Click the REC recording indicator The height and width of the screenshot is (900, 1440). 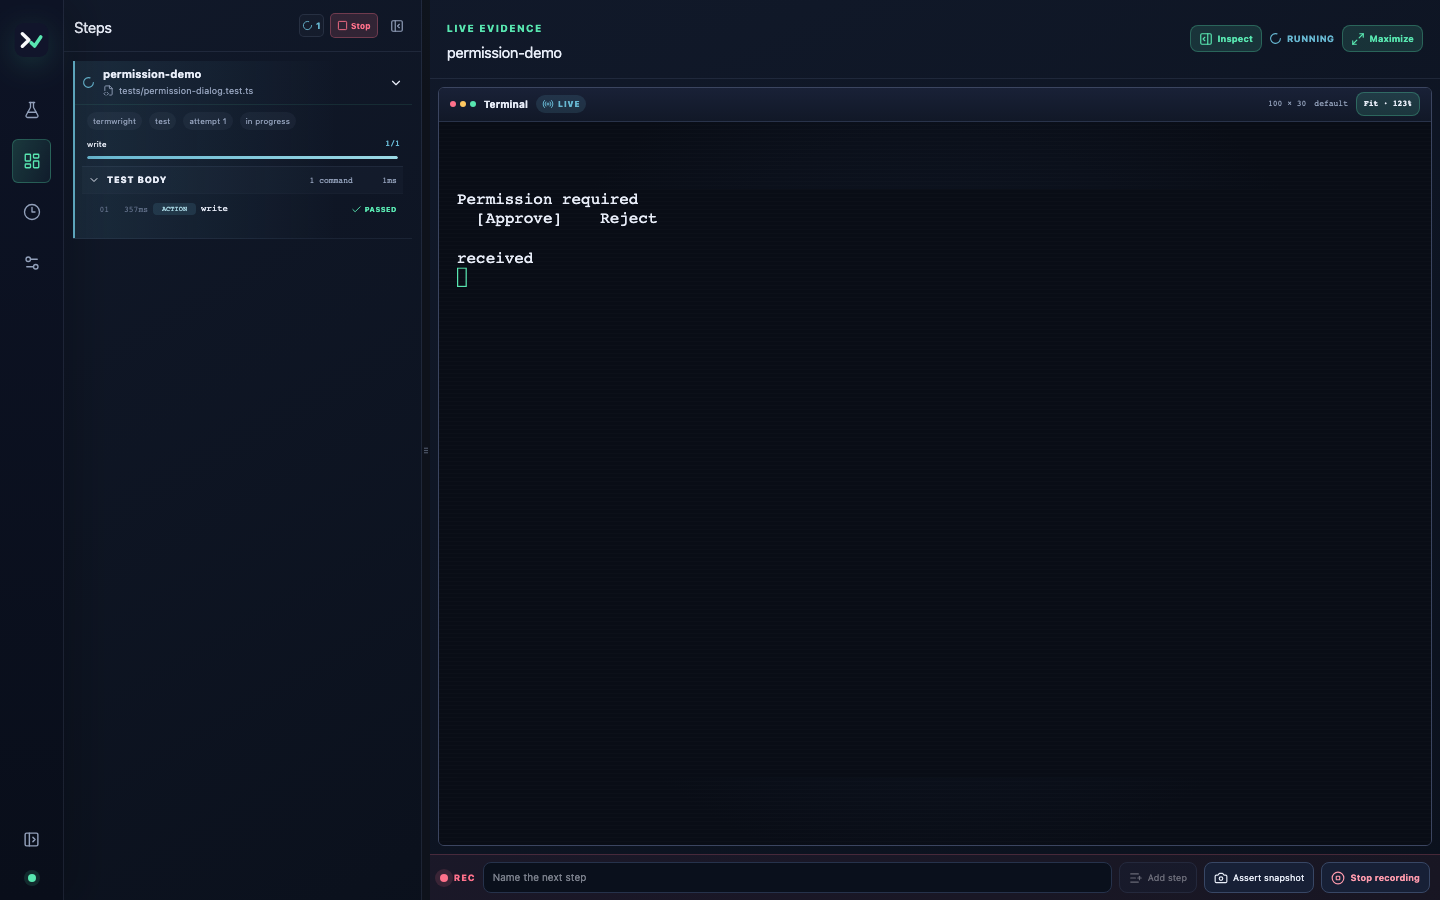(x=457, y=878)
